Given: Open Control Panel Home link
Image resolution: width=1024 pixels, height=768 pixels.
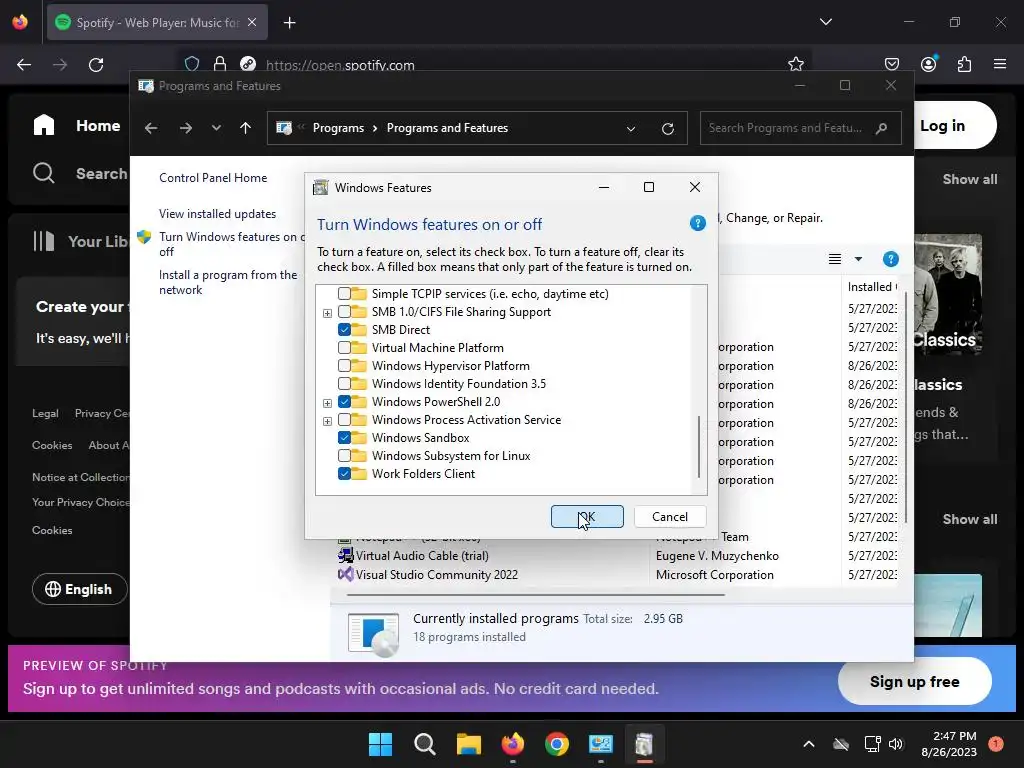Looking at the screenshot, I should [x=213, y=178].
